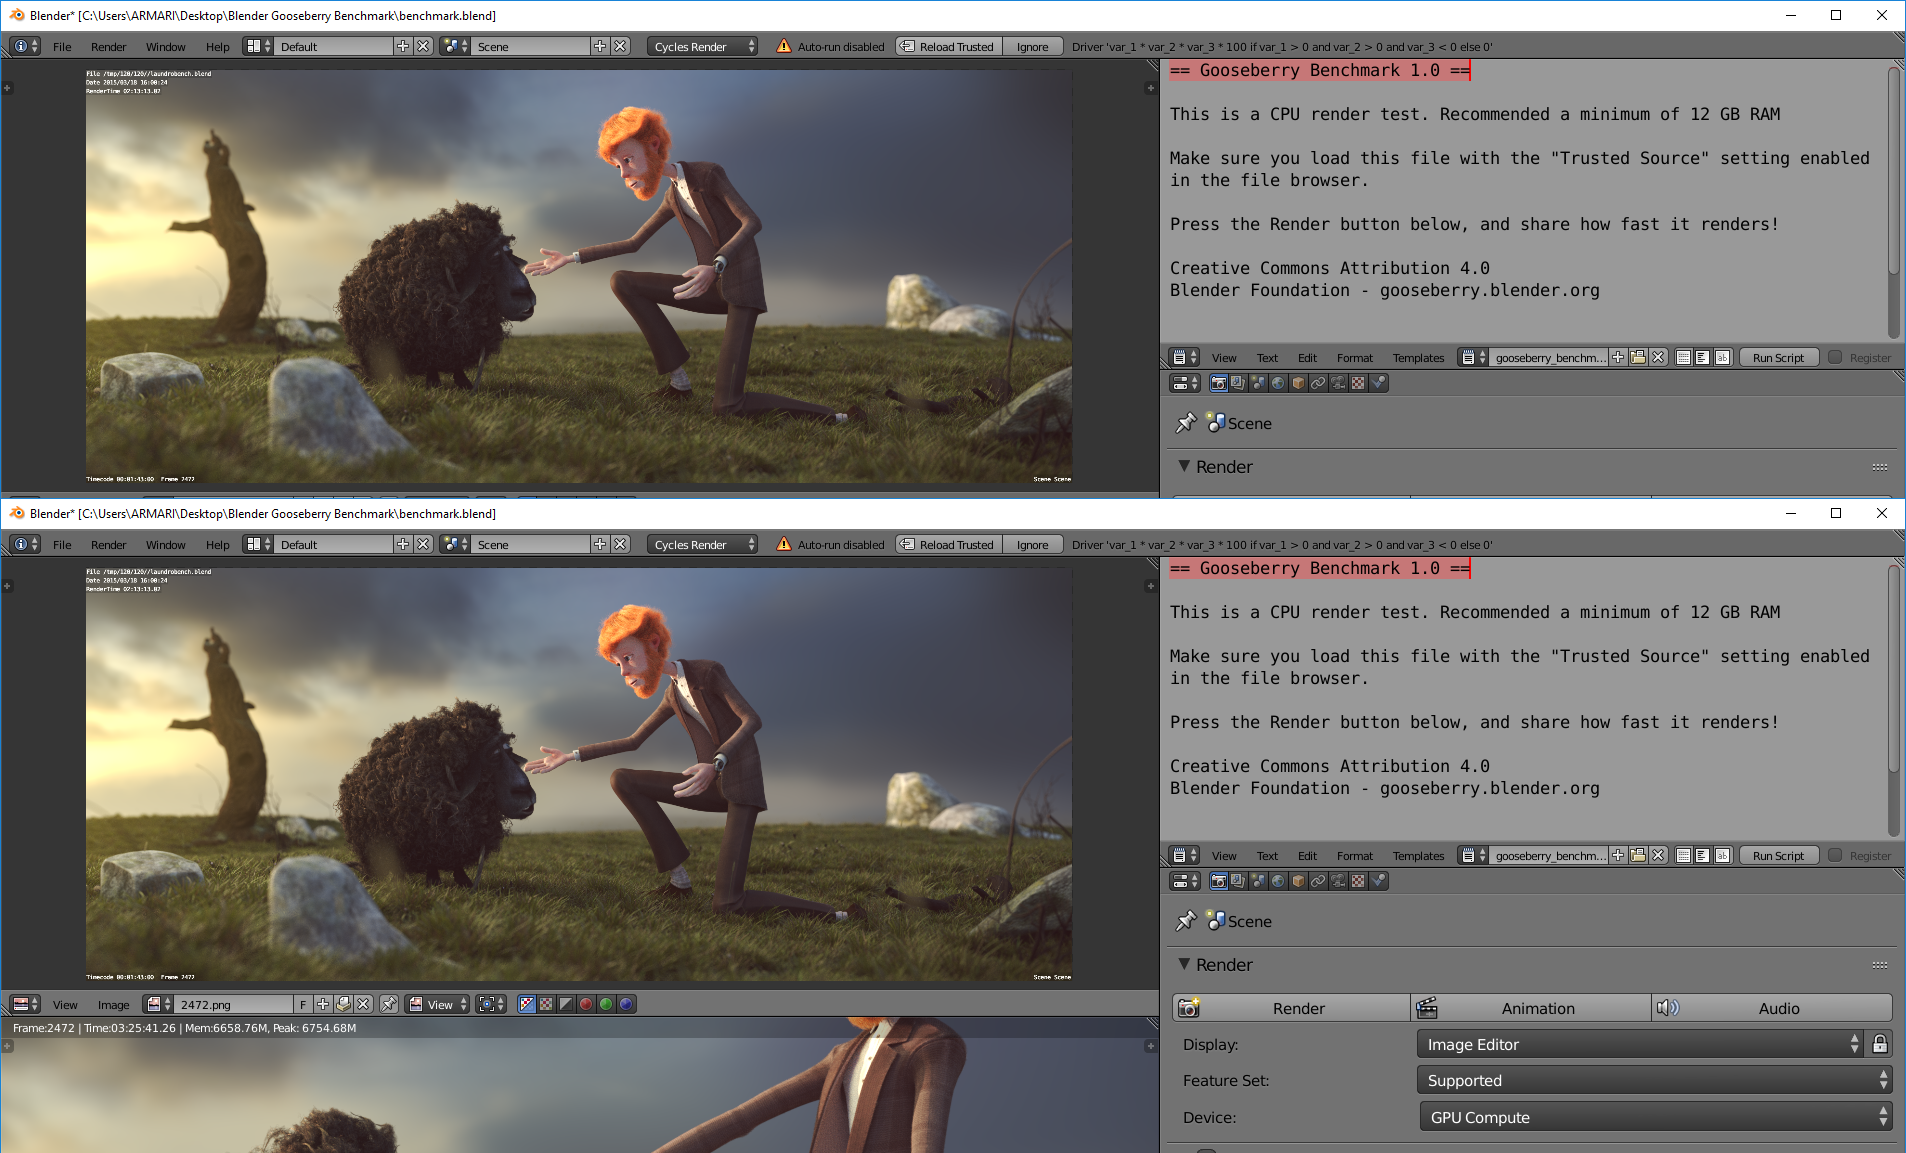Open World properties tab in bottom window
1906x1153 pixels.
tap(1278, 881)
